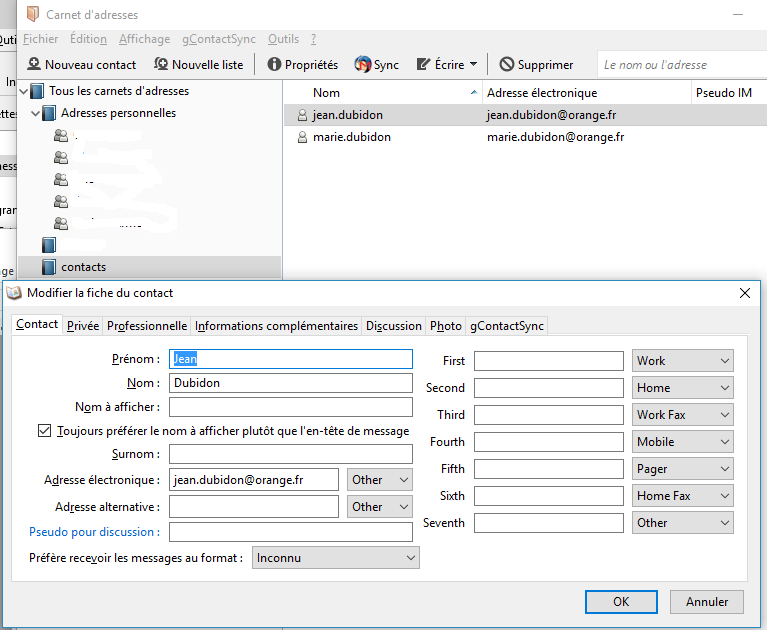Click the Nouvelle liste toolbar icon

coord(160,64)
